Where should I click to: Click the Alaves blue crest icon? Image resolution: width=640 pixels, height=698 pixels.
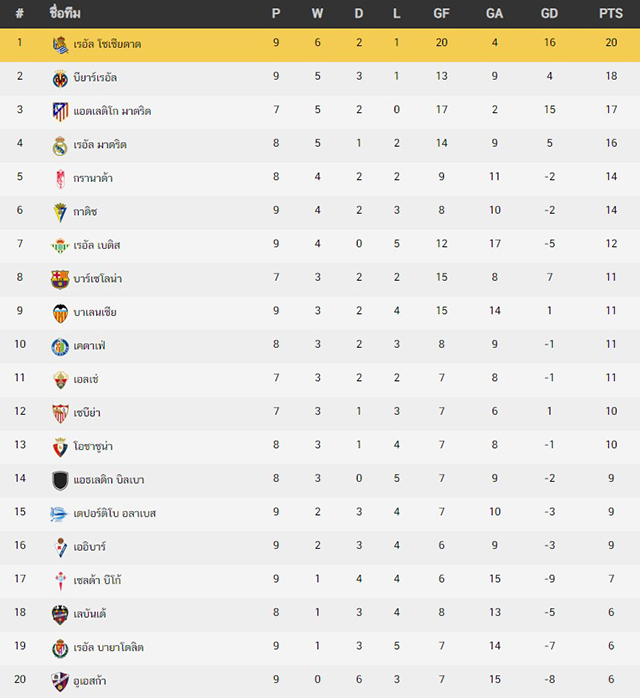coord(60,514)
